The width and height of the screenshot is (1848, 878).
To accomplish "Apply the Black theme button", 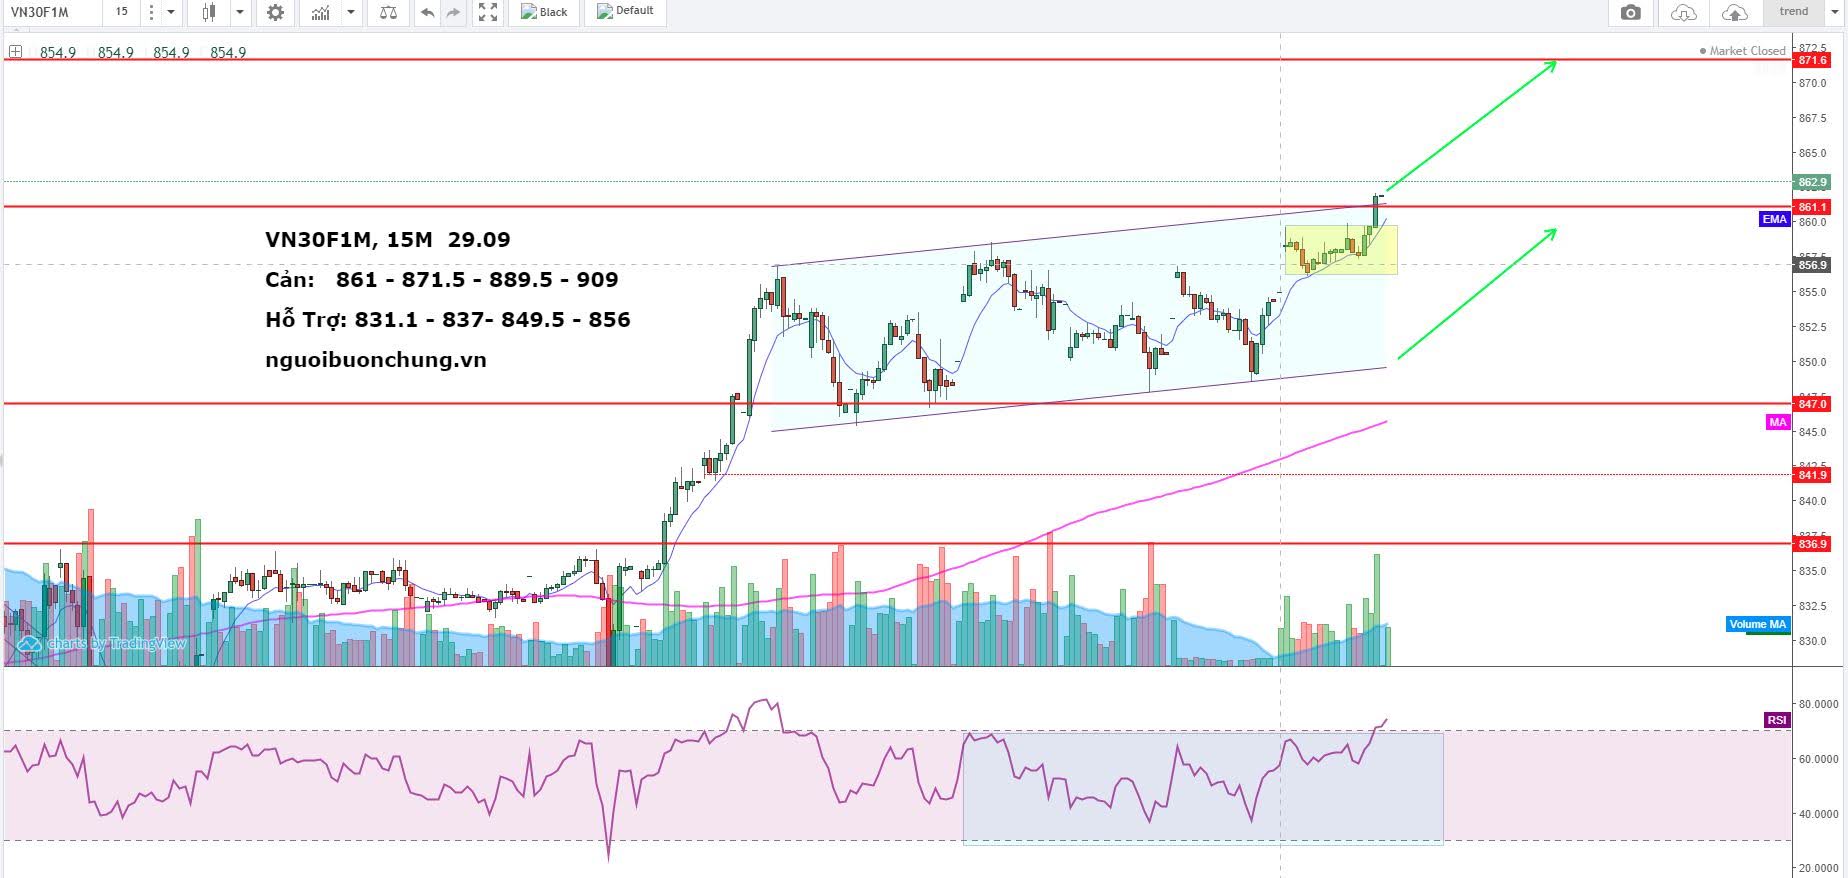I will point(544,12).
